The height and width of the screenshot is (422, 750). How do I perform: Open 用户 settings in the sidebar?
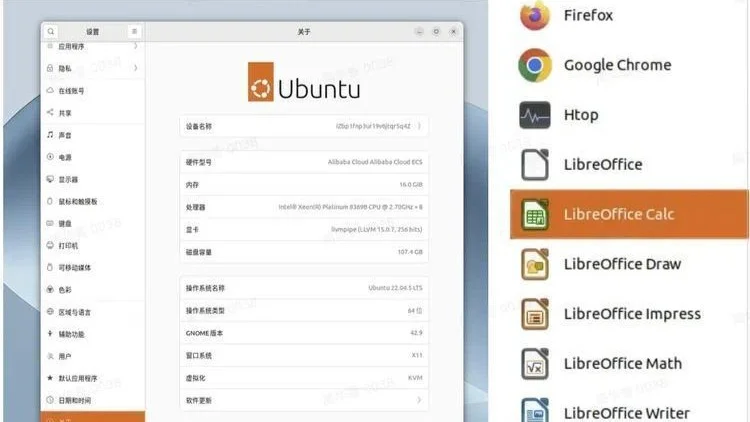(93, 356)
